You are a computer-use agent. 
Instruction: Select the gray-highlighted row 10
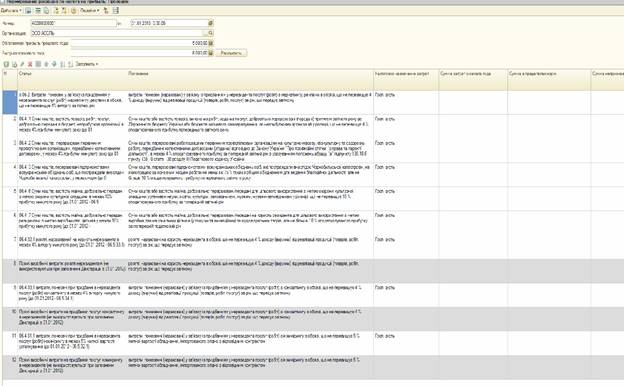312,318
